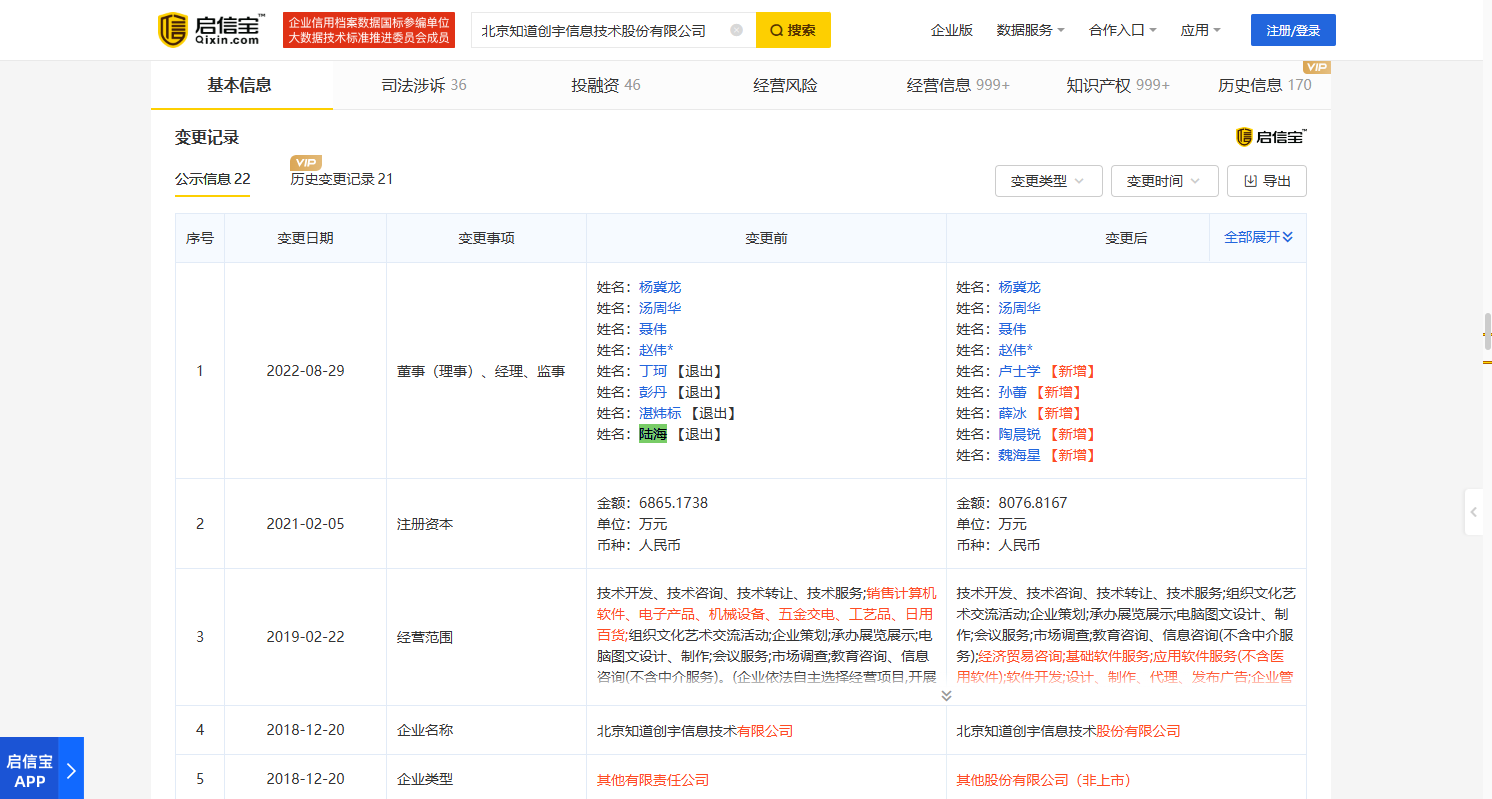This screenshot has height=799, width=1492.
Task: Click the 注册/登录 button
Action: pyautogui.click(x=1293, y=30)
